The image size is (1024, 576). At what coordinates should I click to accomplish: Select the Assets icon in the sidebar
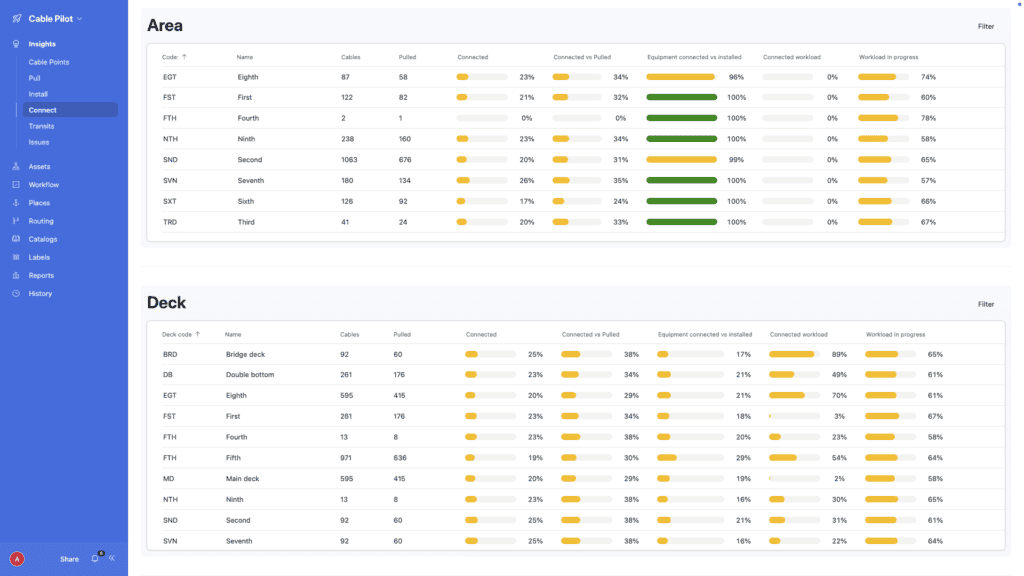14,166
